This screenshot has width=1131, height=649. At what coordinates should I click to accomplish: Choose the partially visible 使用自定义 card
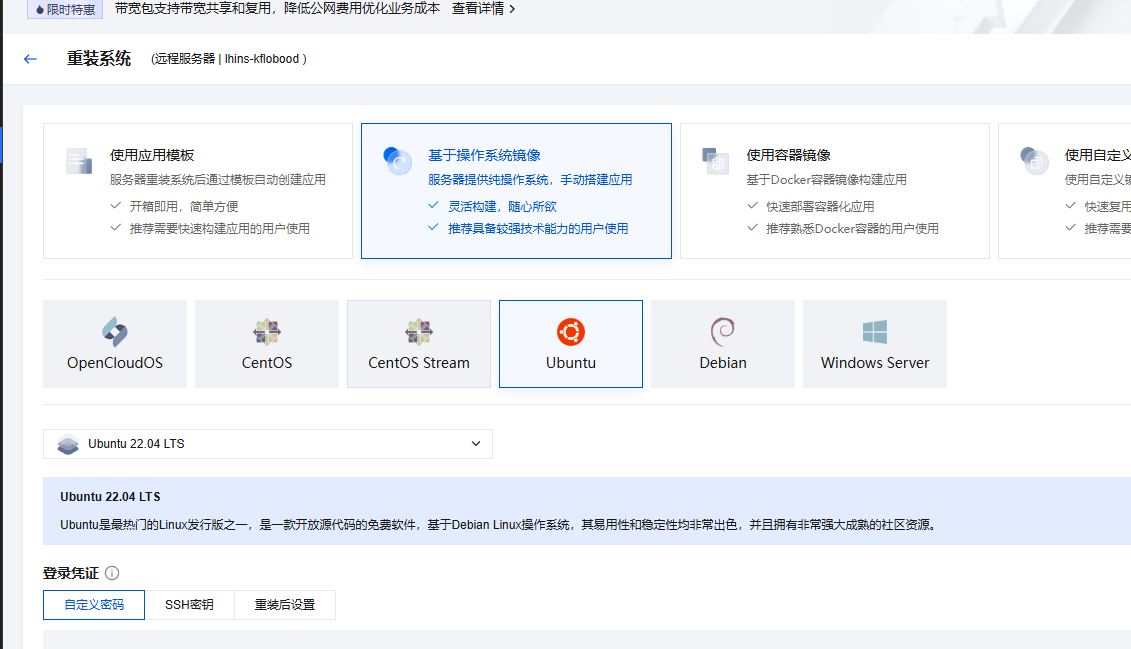pyautogui.click(x=1065, y=191)
